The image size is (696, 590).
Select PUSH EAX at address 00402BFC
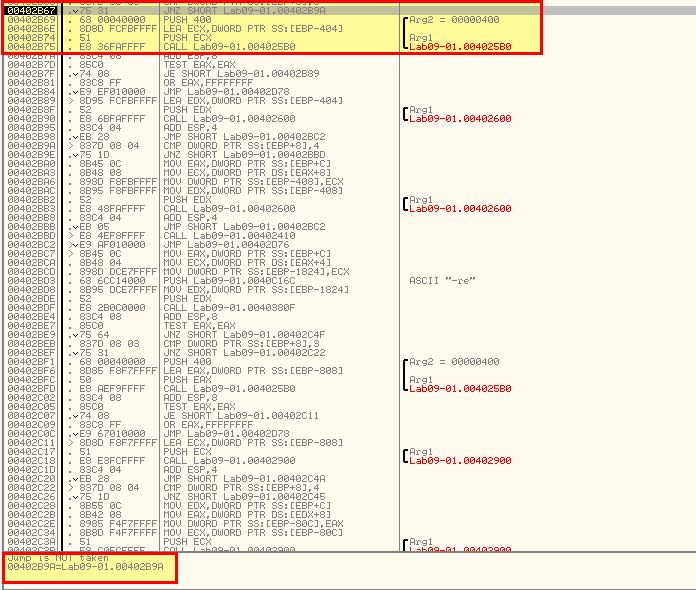(187, 380)
